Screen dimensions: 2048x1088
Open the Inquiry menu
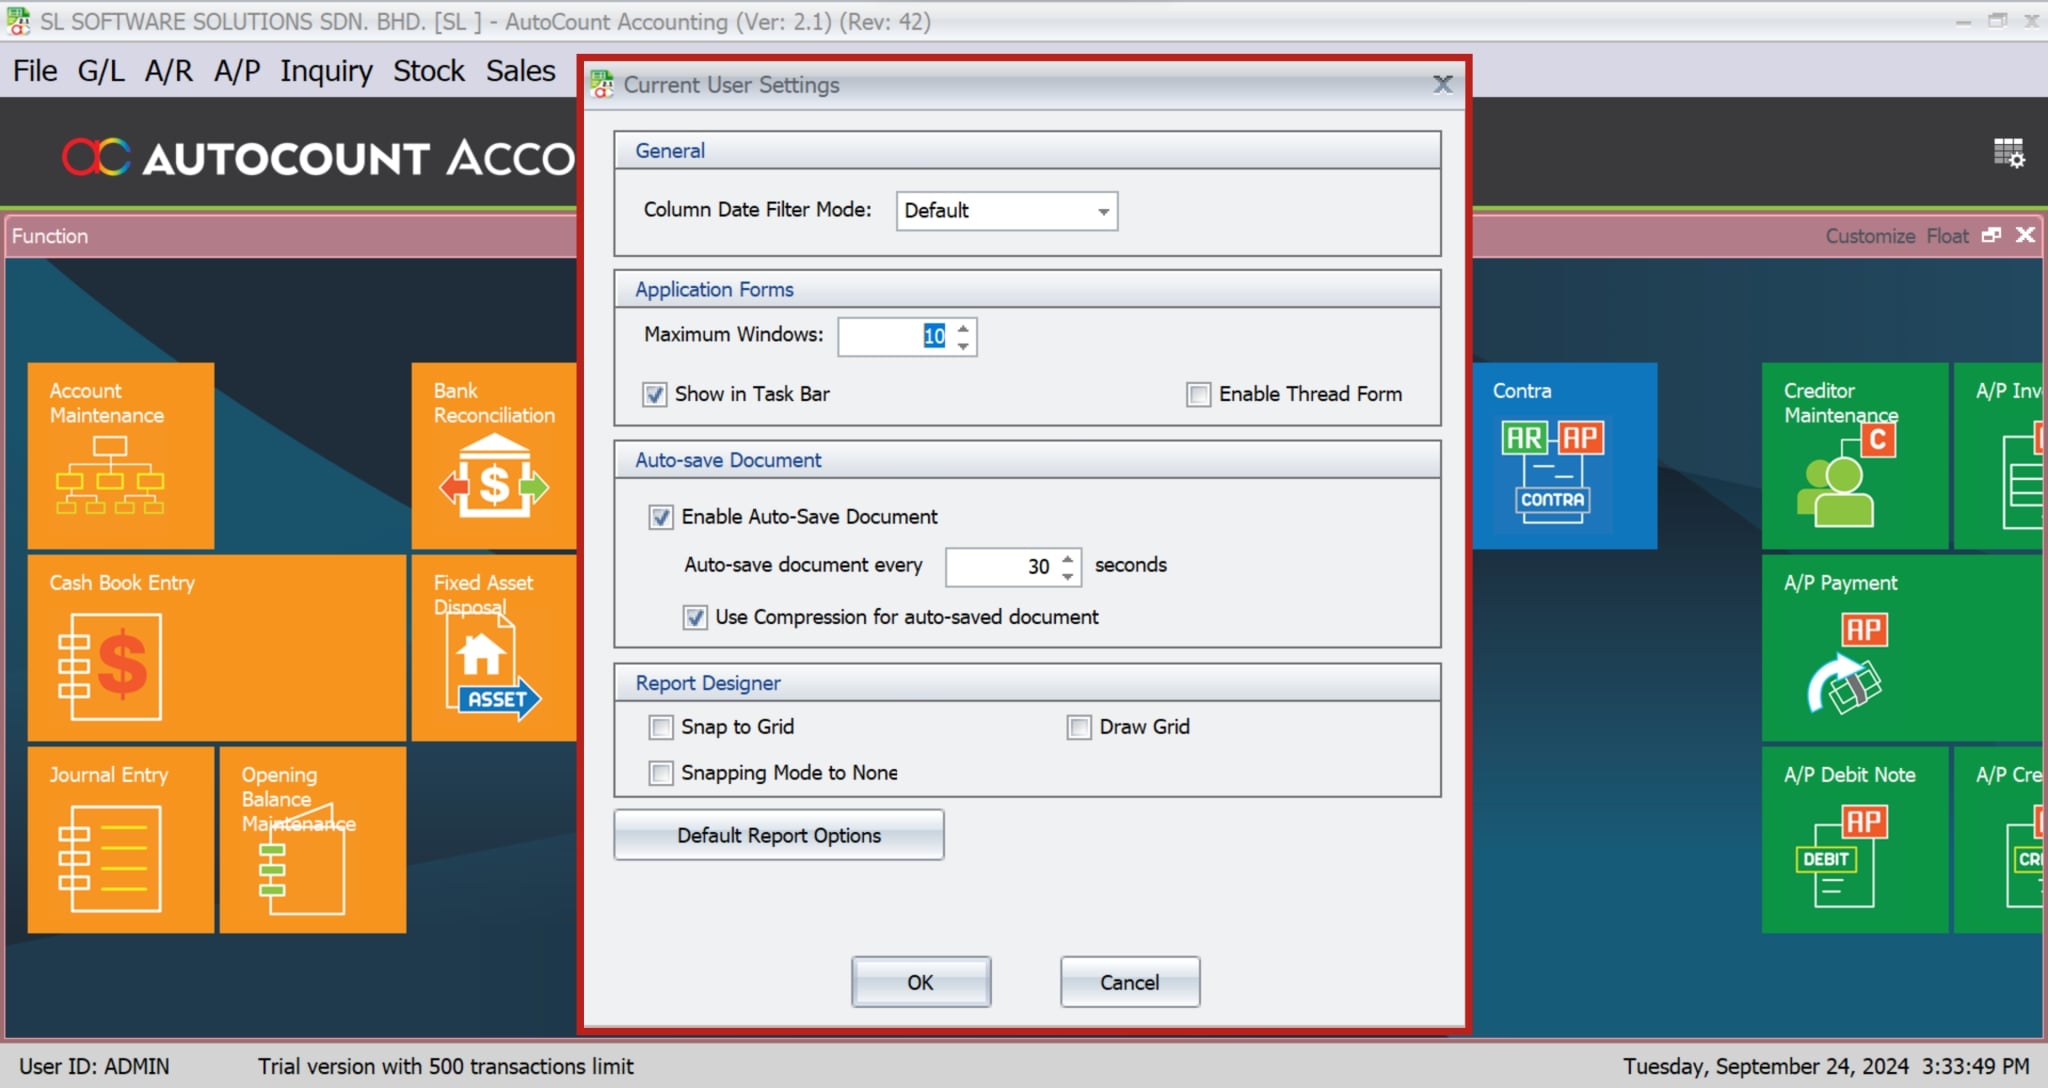tap(326, 70)
